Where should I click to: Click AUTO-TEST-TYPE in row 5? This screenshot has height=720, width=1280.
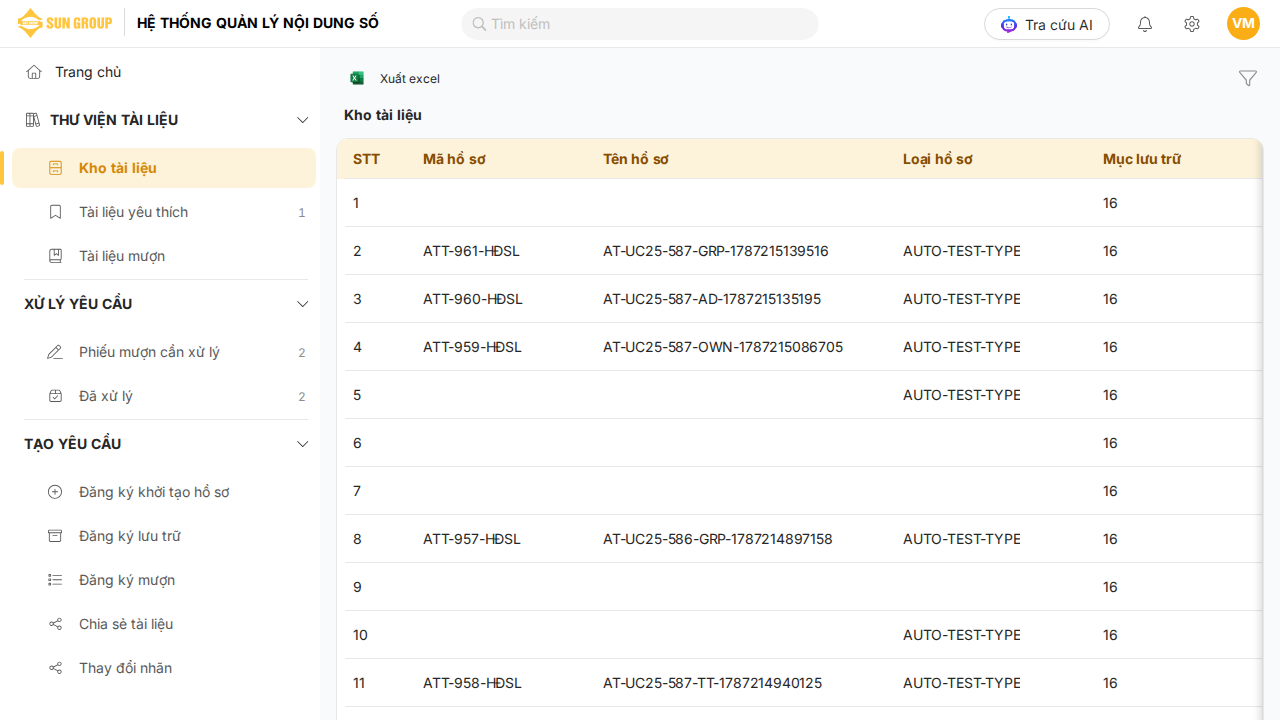(x=961, y=395)
